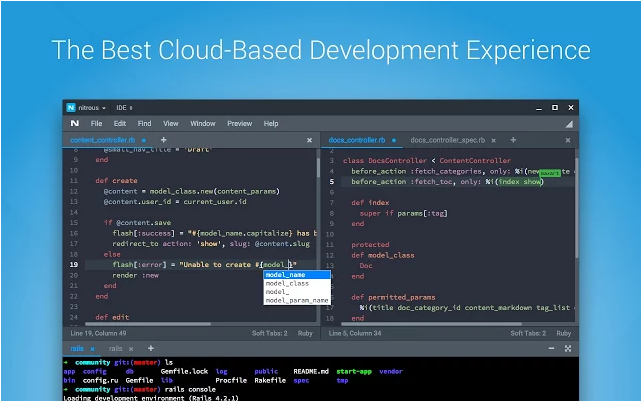Click the right editor vertical scrollbar
The width and height of the screenshot is (641, 403).
tap(576, 207)
